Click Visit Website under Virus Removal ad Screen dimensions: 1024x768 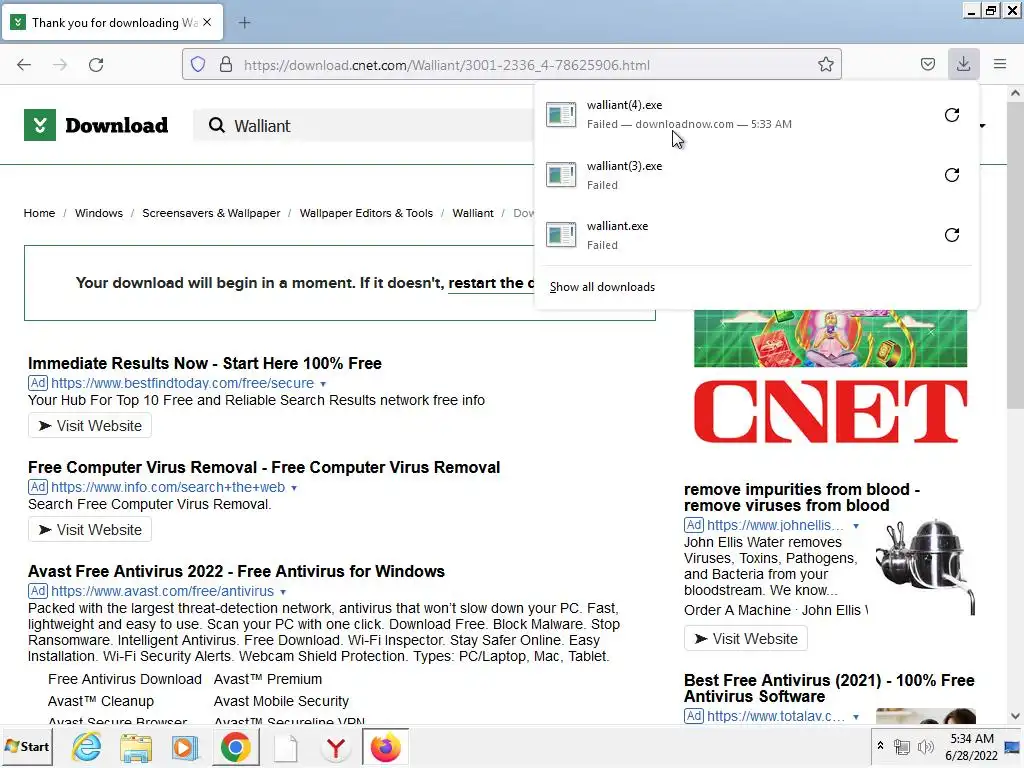tap(90, 530)
